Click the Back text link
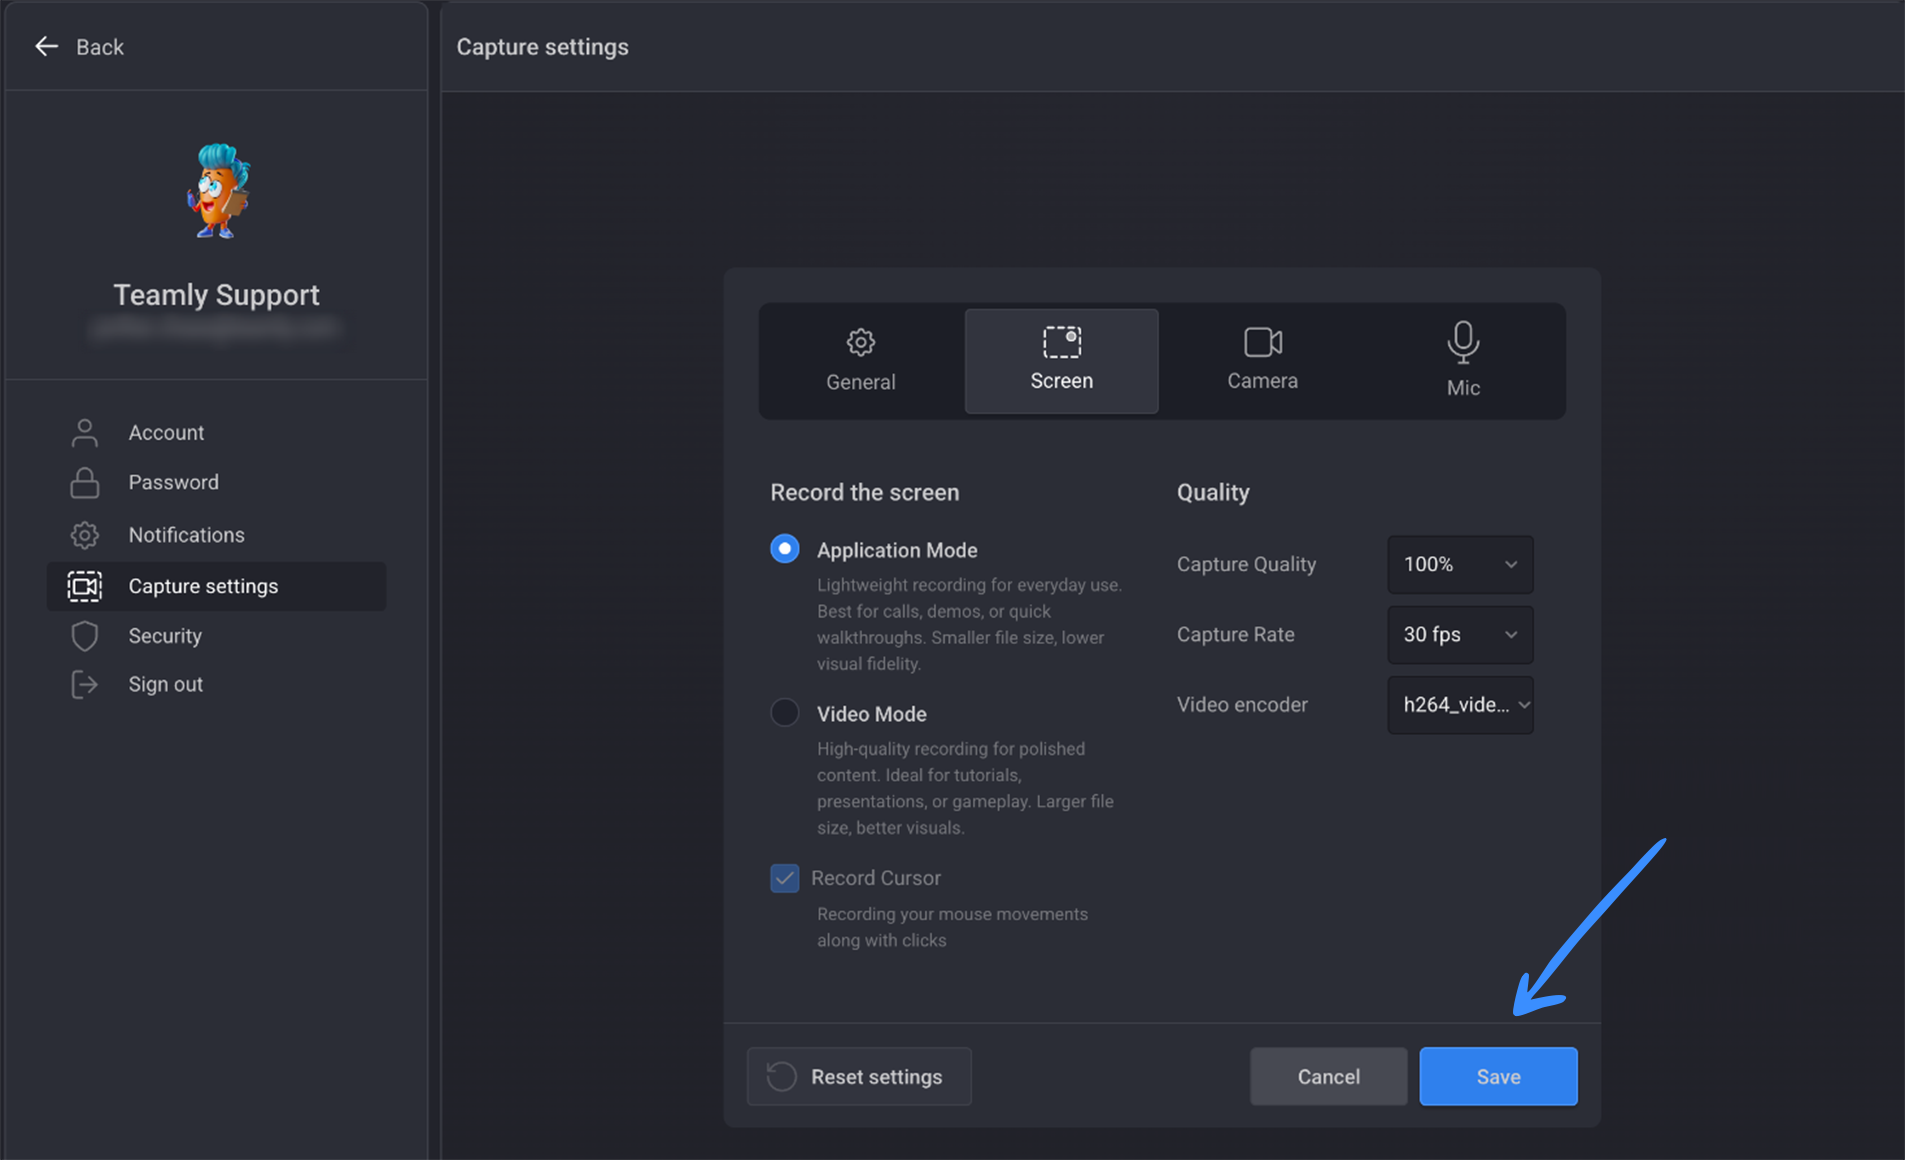1905x1160 pixels. point(100,47)
